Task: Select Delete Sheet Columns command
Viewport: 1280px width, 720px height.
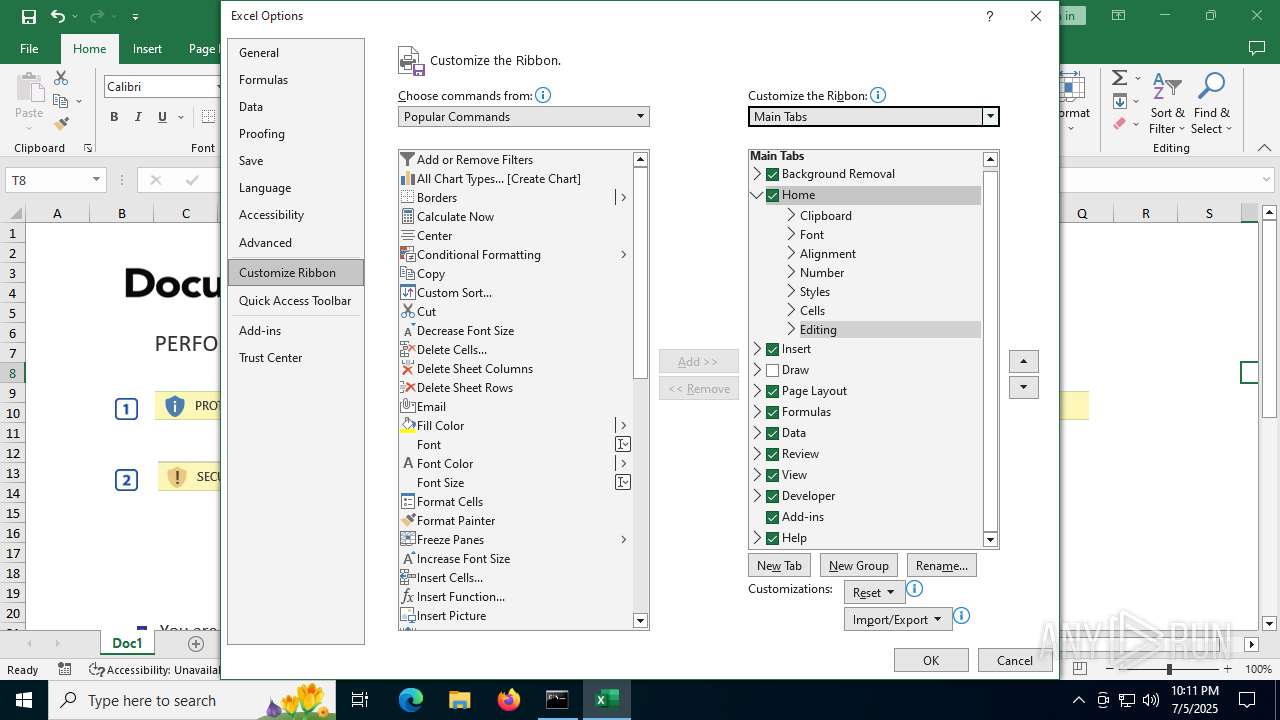Action: coord(515,369)
